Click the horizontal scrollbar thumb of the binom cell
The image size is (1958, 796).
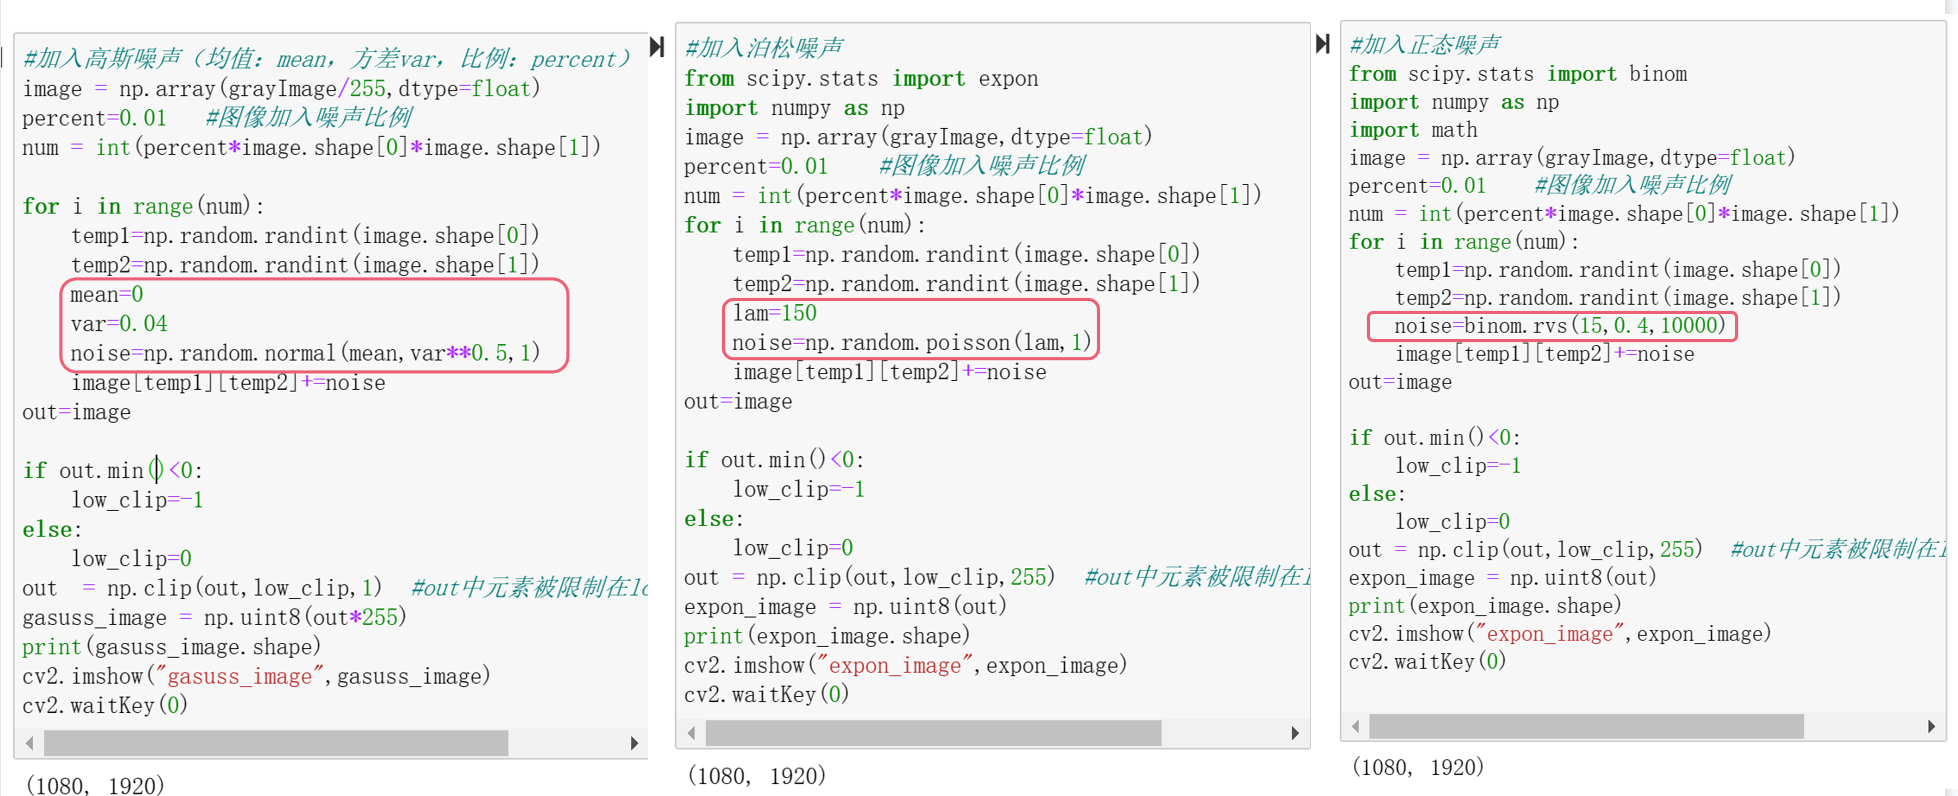pyautogui.click(x=1586, y=726)
